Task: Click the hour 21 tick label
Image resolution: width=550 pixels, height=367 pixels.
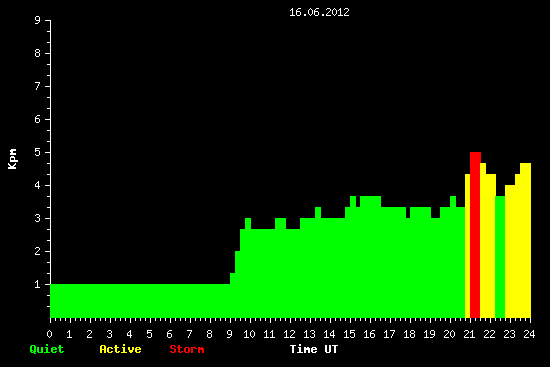Action: [x=469, y=334]
